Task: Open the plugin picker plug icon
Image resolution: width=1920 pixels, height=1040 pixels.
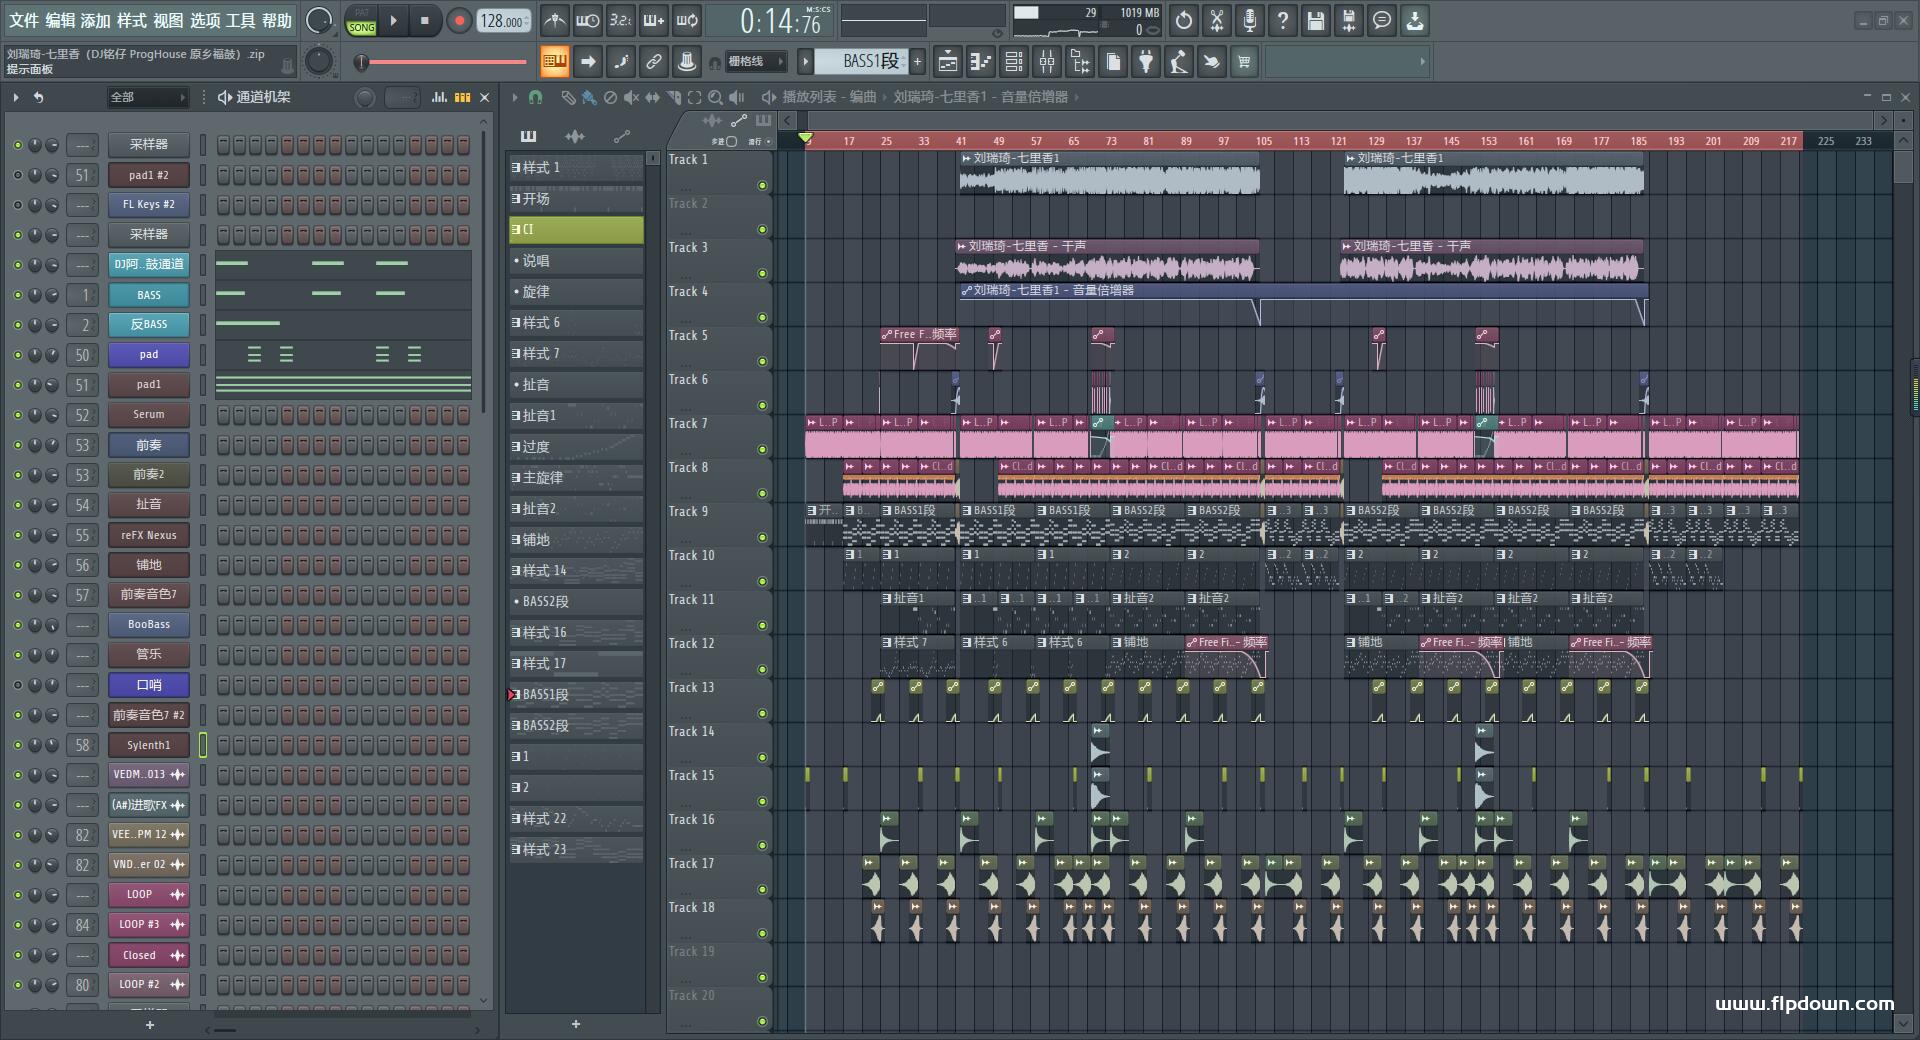Action: [x=1145, y=62]
